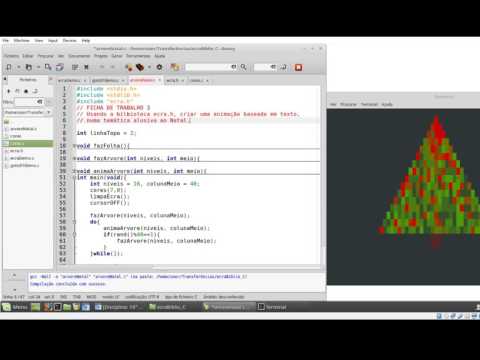
Task: Open the Build options dropdown arrow
Action: 149,67
